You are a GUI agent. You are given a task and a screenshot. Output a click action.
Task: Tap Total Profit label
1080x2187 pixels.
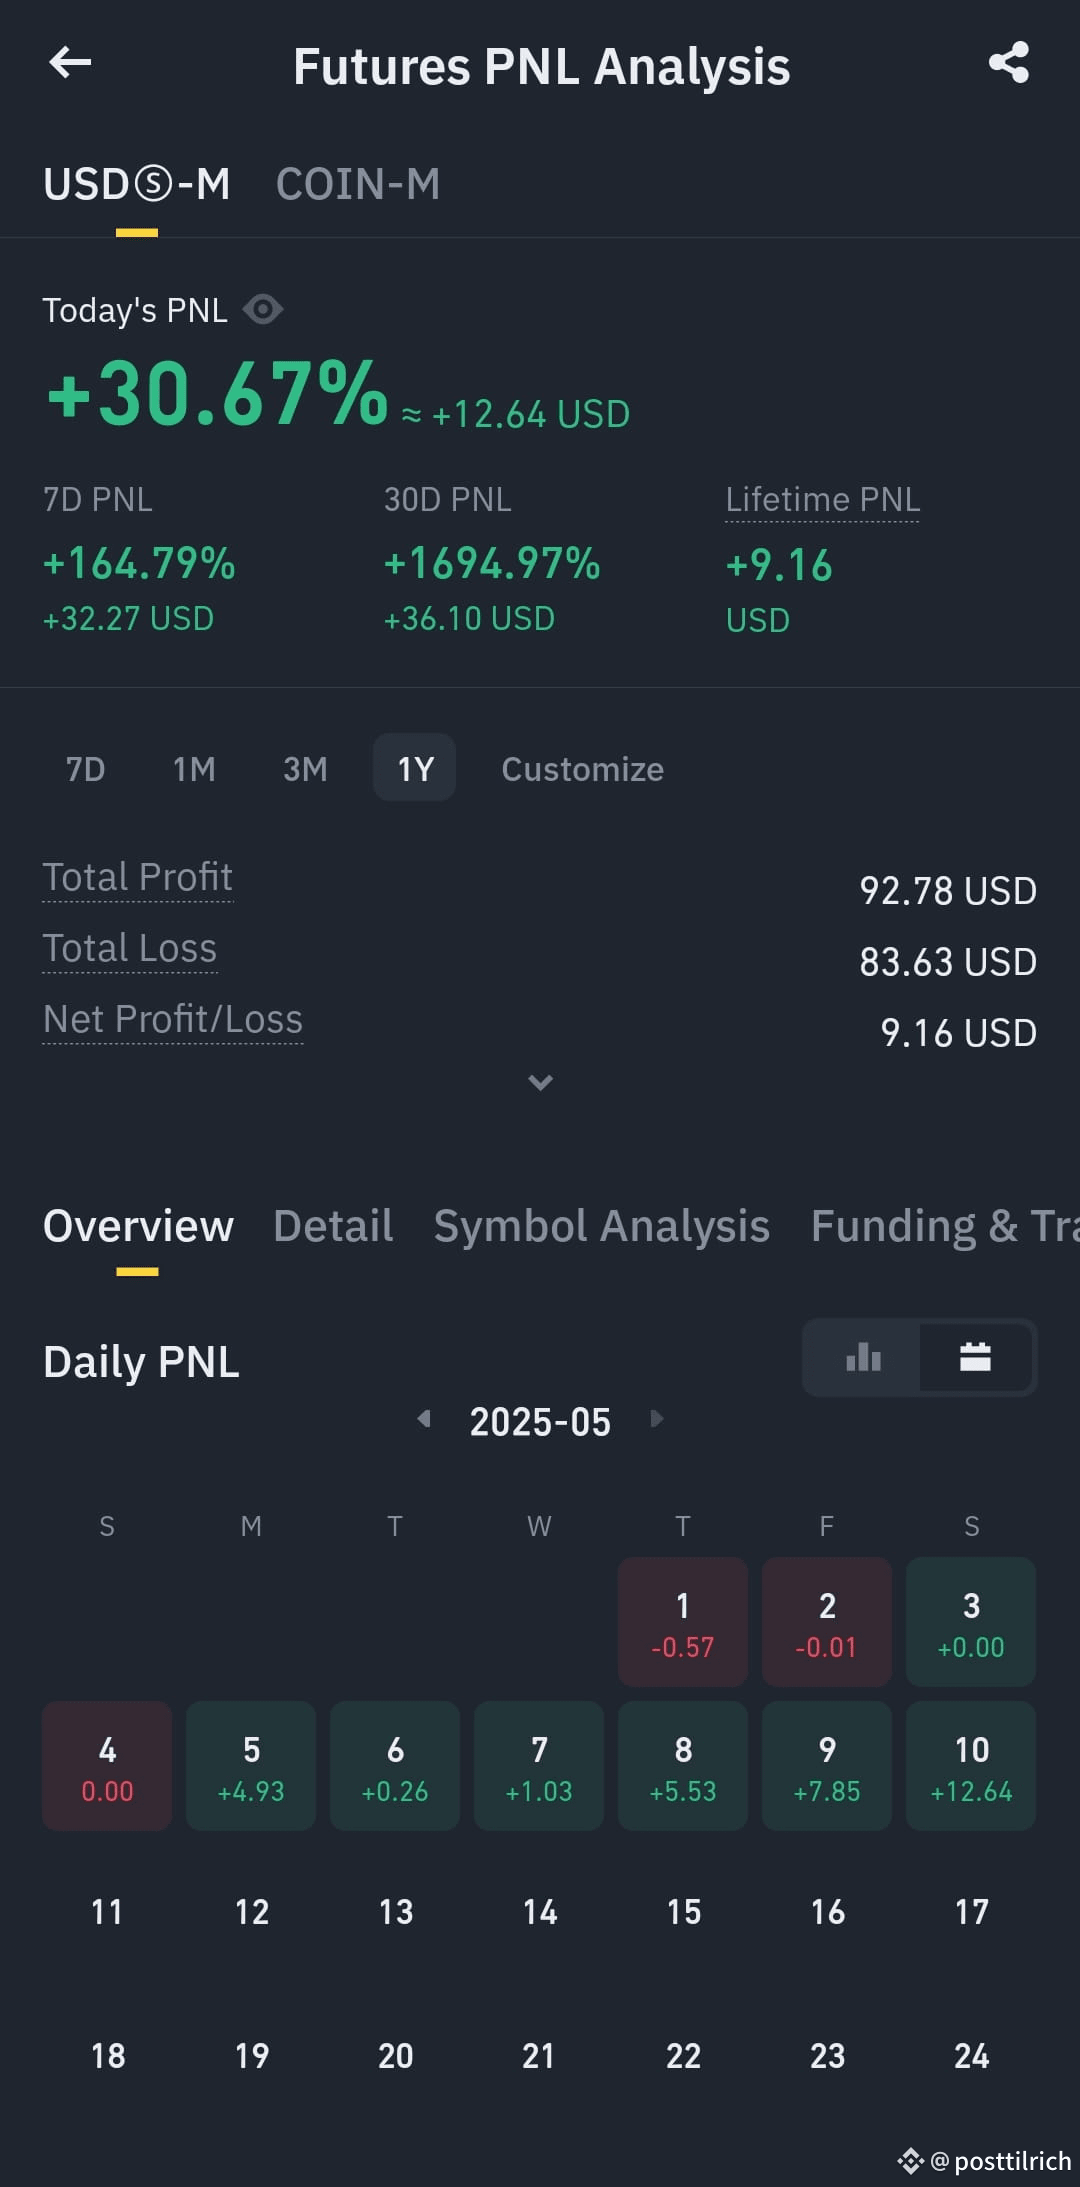[x=138, y=878]
